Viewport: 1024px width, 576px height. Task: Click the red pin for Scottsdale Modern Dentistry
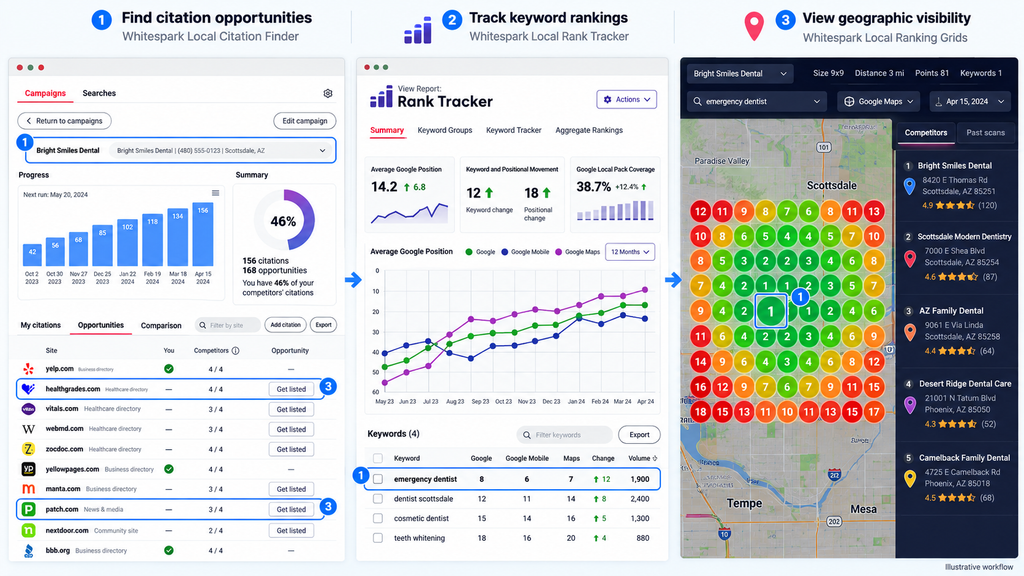[909, 259]
